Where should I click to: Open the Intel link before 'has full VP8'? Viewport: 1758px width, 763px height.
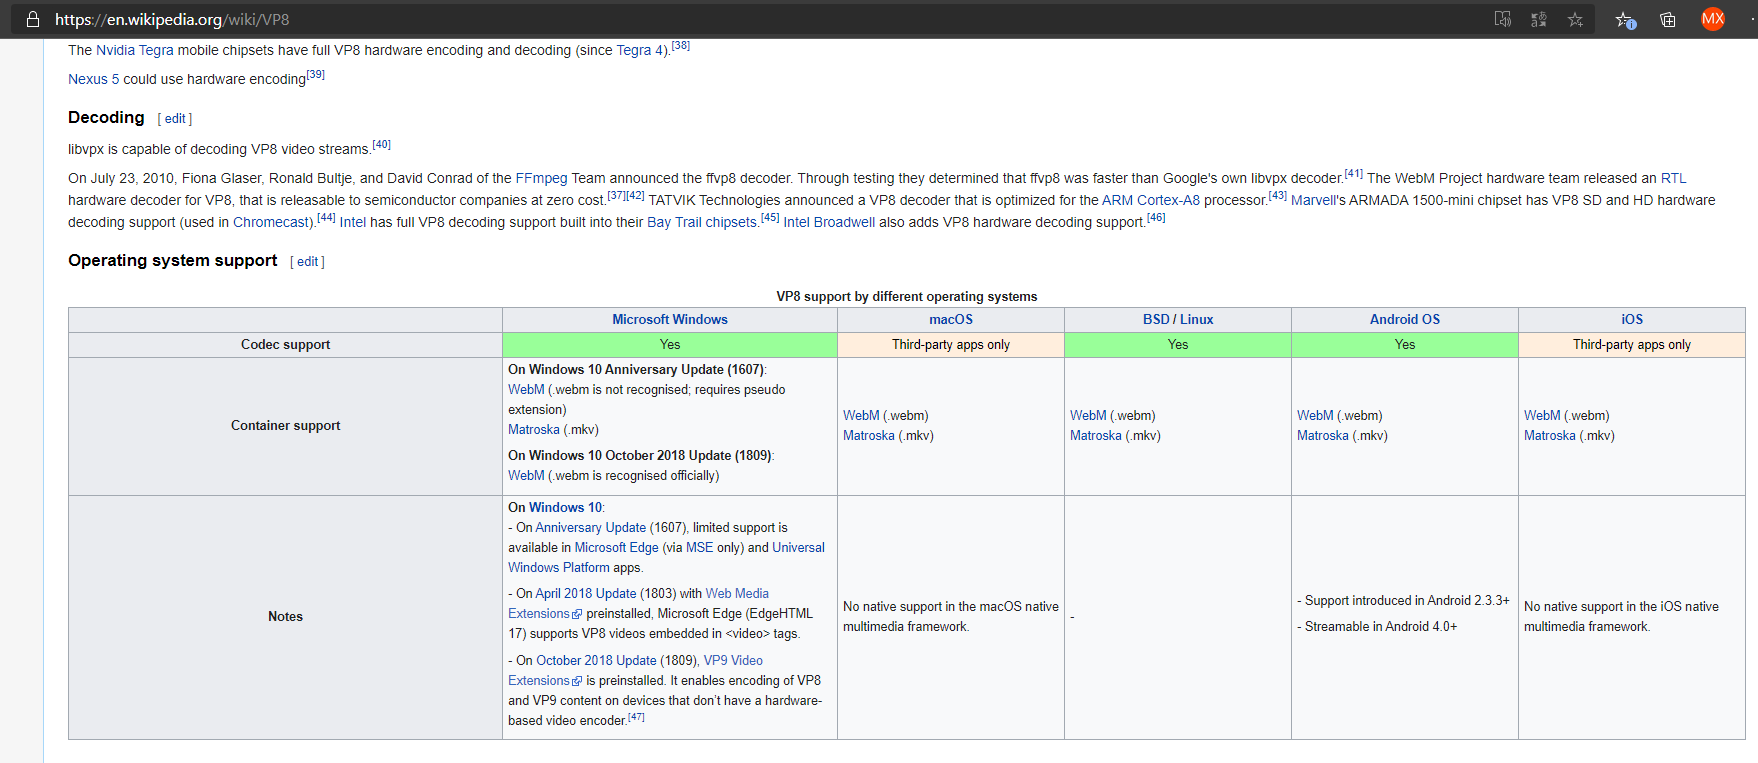[352, 222]
